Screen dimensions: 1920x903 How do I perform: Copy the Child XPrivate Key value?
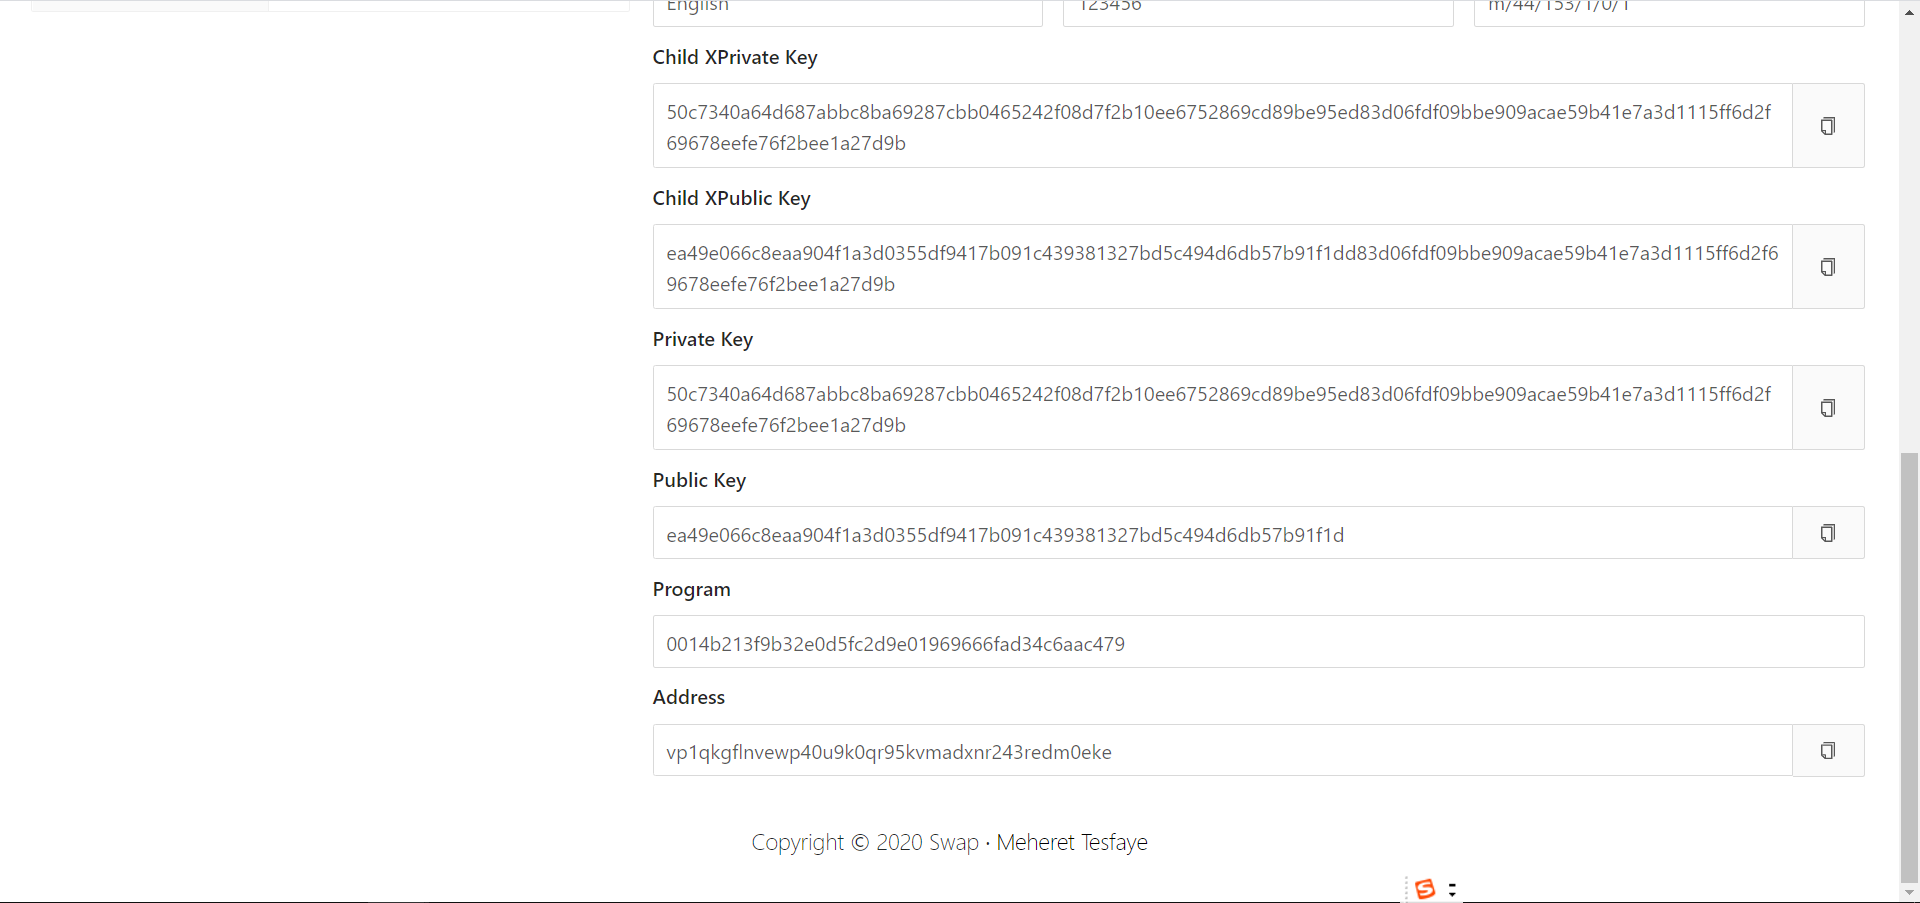[1828, 126]
